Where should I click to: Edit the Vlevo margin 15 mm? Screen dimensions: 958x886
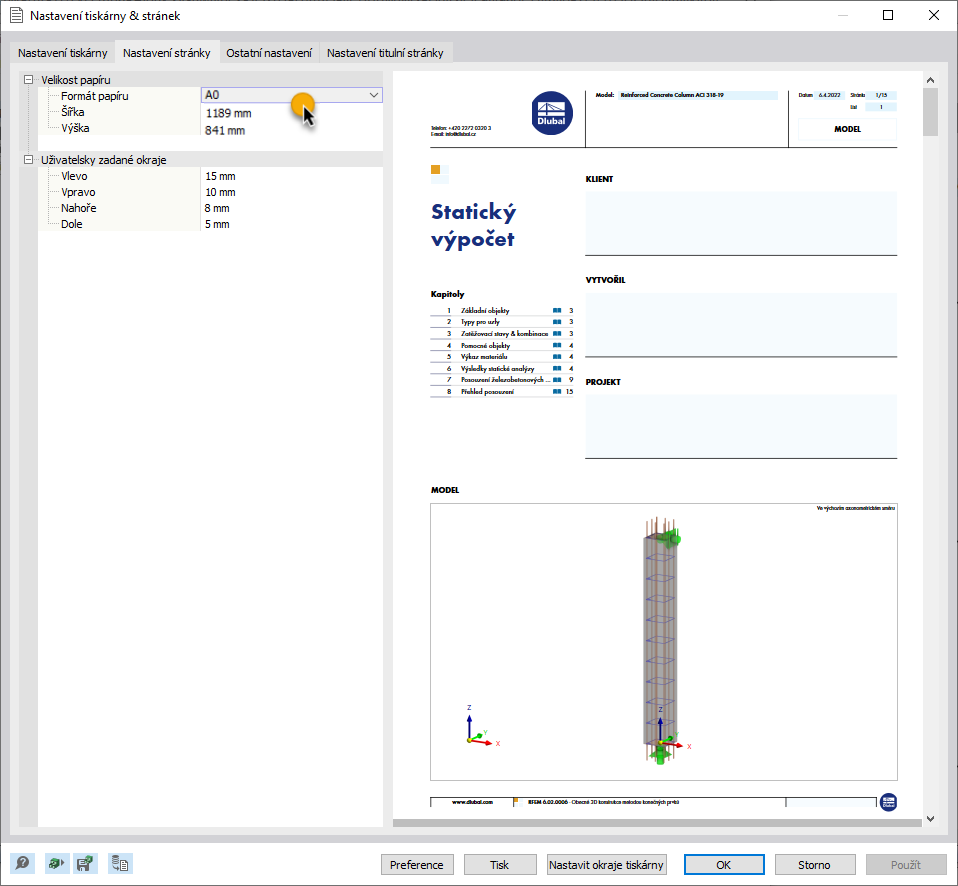[x=220, y=176]
